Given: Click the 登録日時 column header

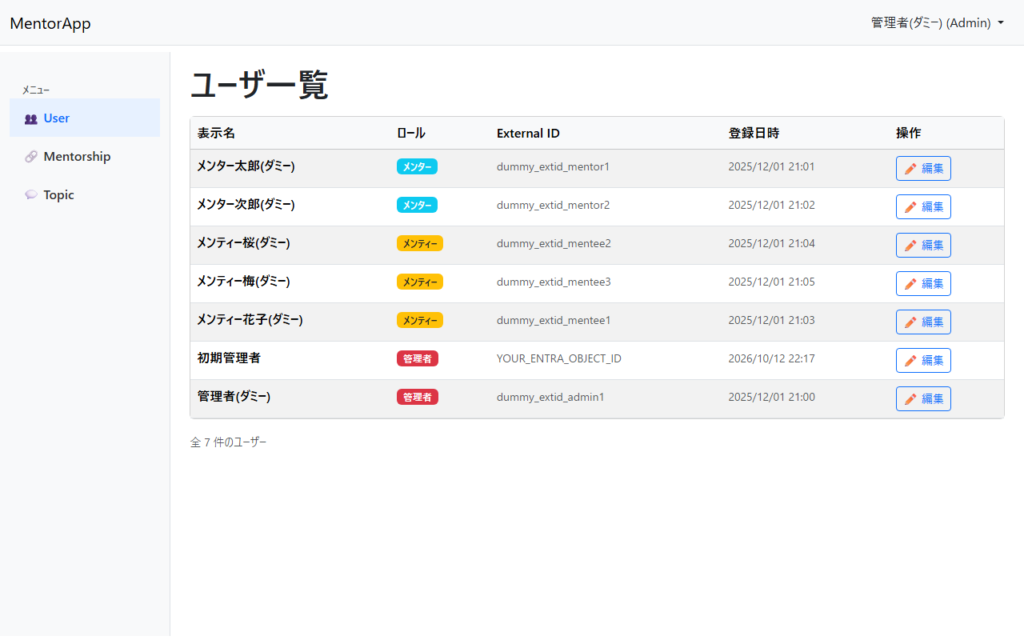Looking at the screenshot, I should pos(754,133).
